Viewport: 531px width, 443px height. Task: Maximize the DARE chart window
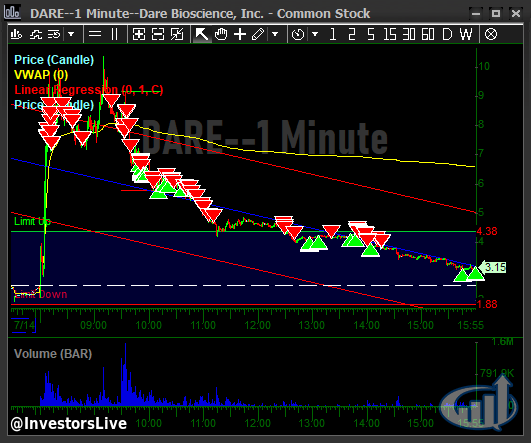pos(496,14)
